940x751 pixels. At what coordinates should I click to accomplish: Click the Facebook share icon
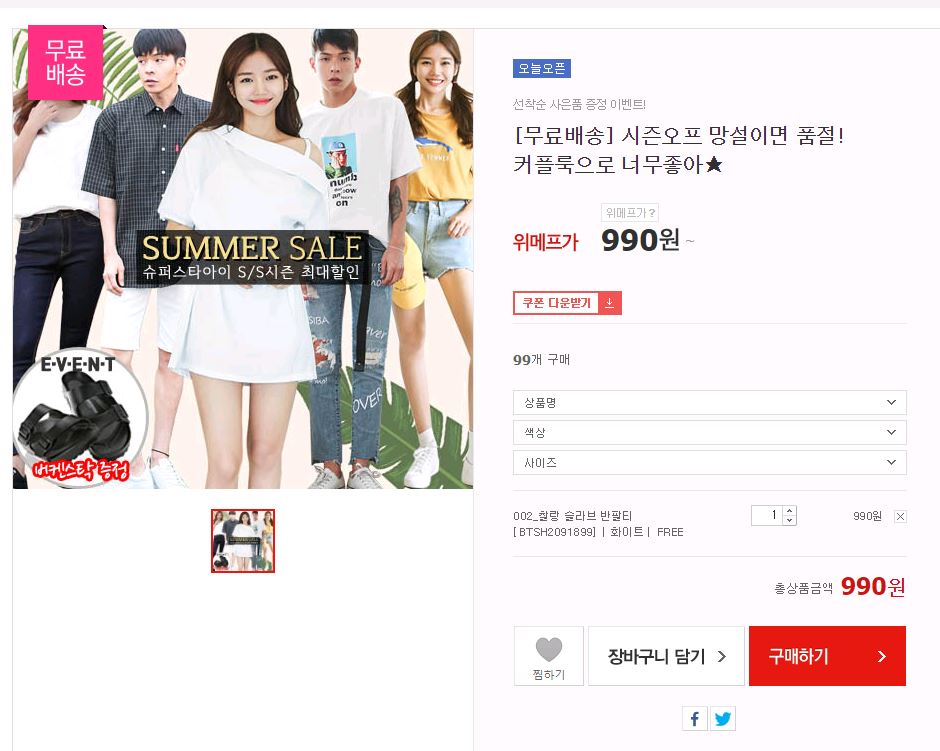[694, 718]
